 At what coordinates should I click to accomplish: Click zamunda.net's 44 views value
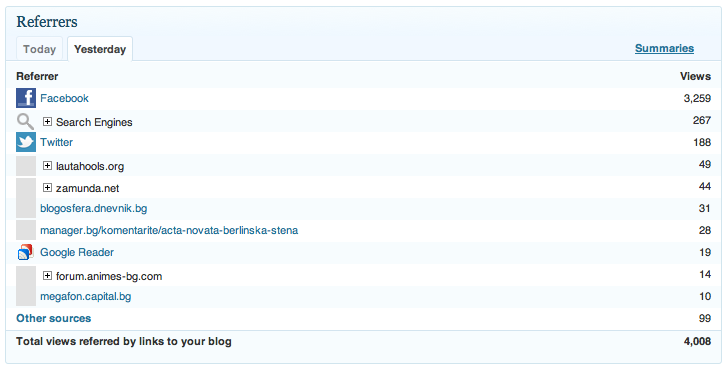705,186
